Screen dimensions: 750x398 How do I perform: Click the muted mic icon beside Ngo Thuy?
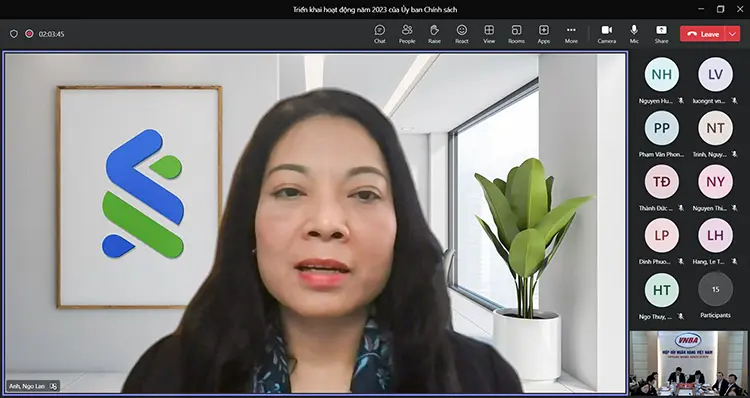(681, 317)
